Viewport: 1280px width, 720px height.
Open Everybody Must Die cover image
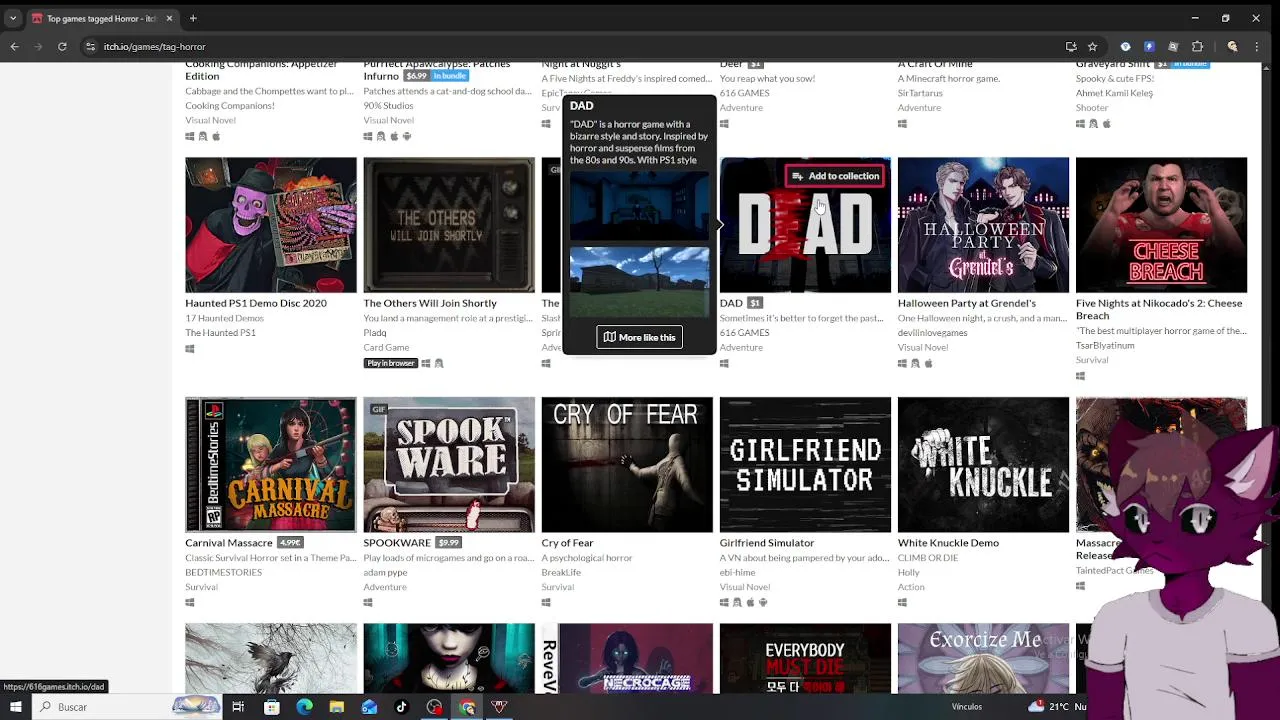click(x=805, y=659)
